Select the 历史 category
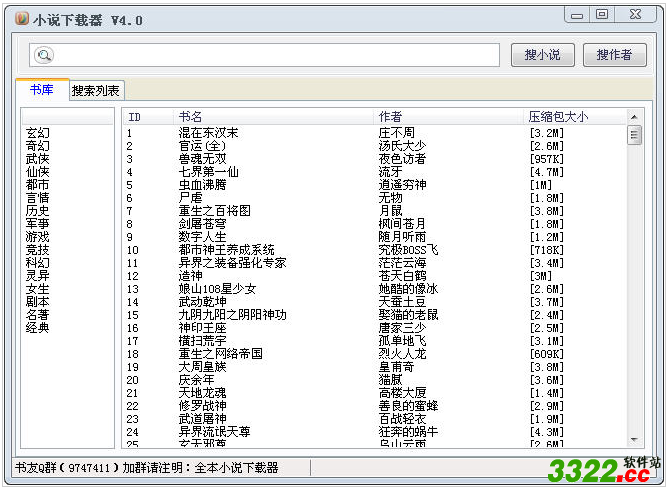 37,211
